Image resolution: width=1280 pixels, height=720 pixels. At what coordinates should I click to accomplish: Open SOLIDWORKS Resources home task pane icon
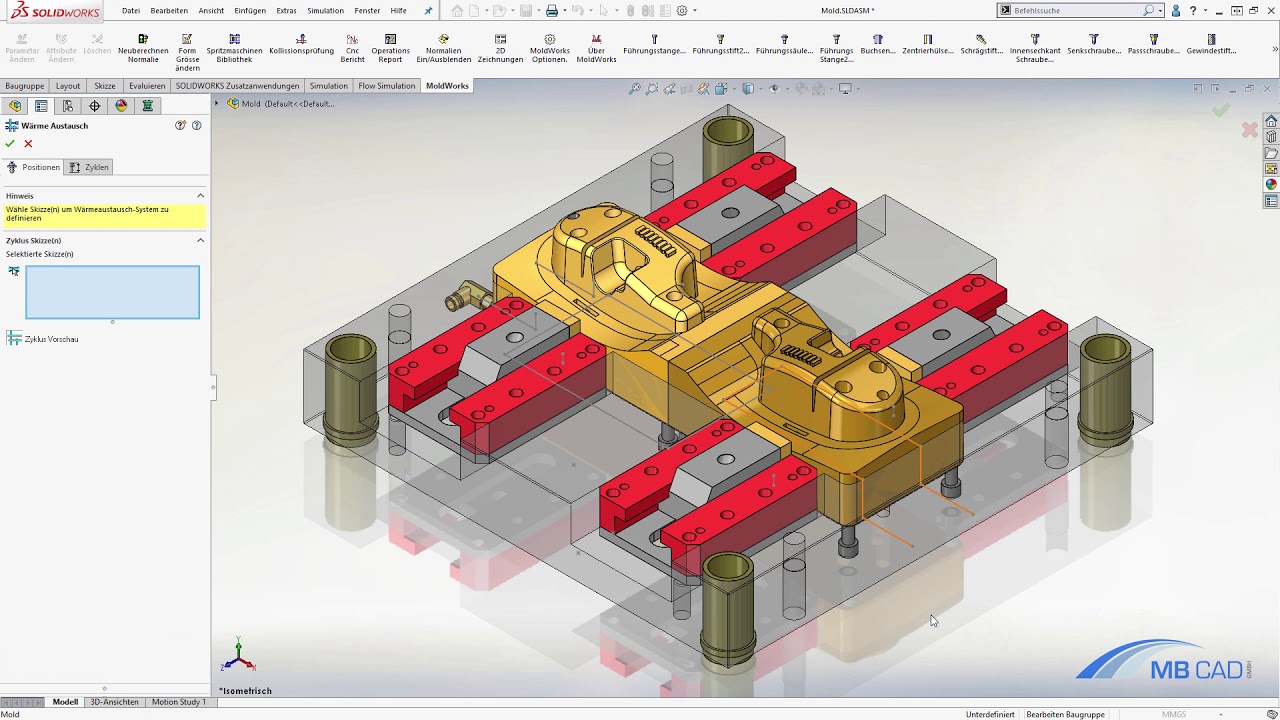[x=1271, y=121]
